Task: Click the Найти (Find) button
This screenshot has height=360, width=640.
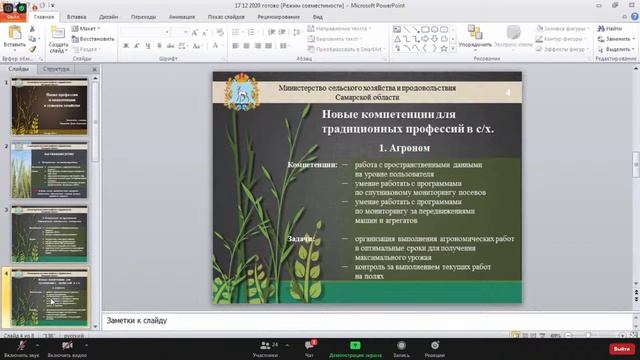Action: 610,29
